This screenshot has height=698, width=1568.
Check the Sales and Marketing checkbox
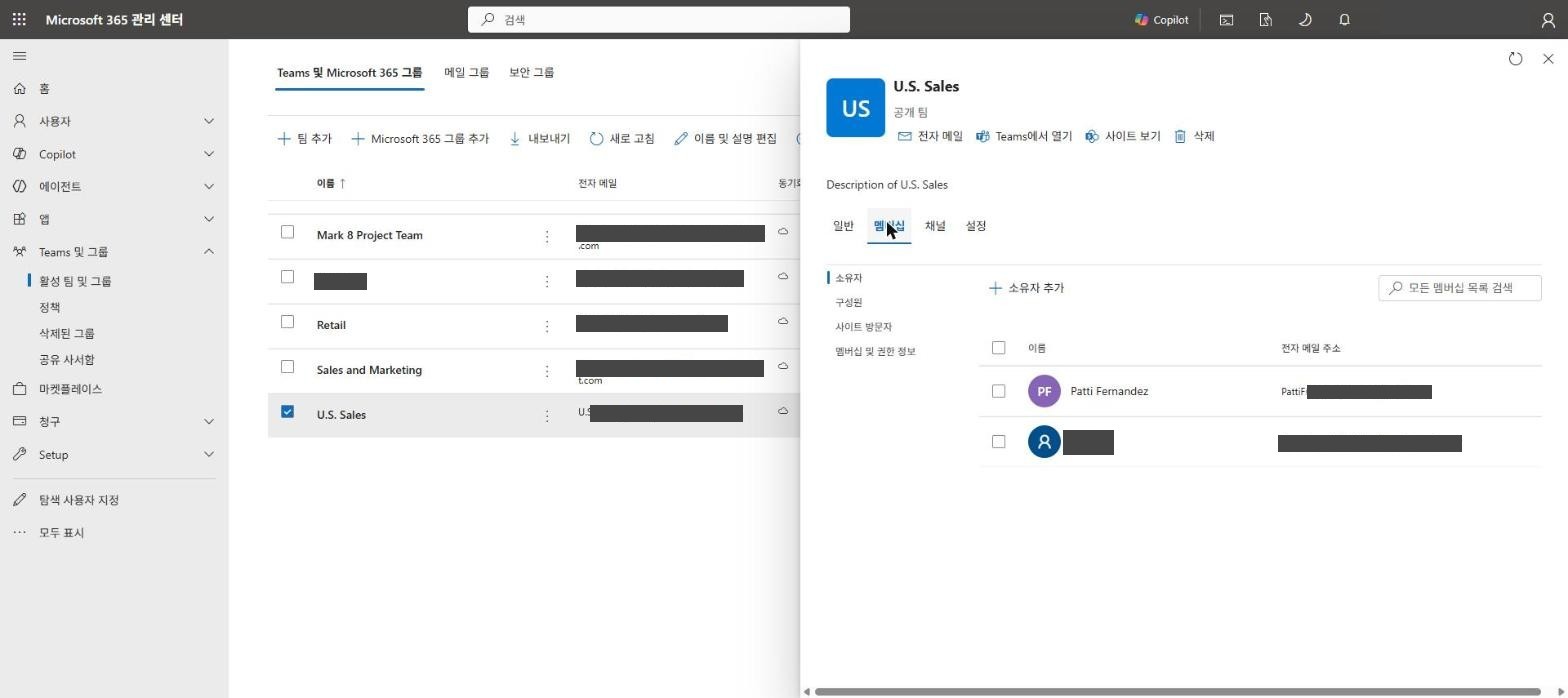pos(287,367)
